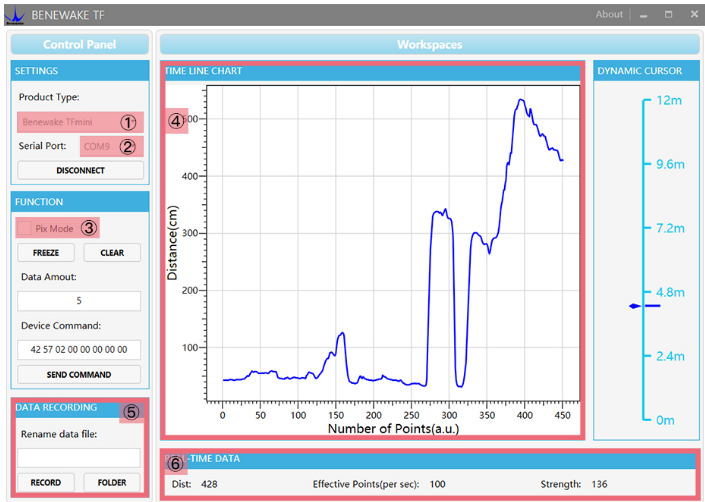The width and height of the screenshot is (705, 502).
Task: Open the Serial Port COM9 dropdown
Action: (112, 146)
